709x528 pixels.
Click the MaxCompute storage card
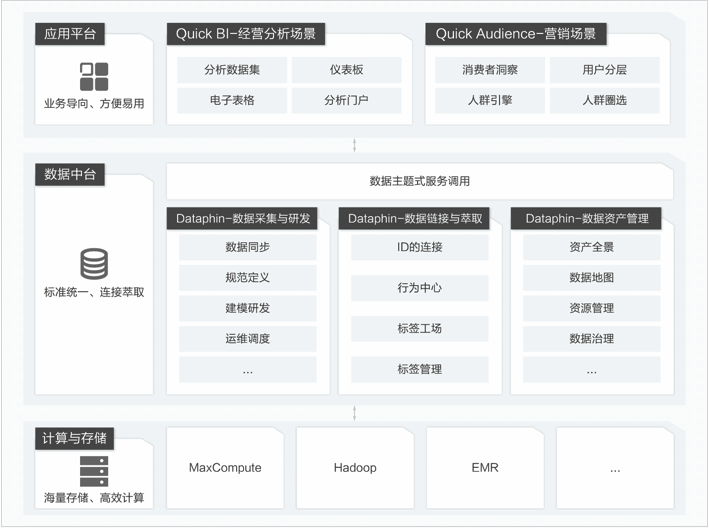(225, 468)
